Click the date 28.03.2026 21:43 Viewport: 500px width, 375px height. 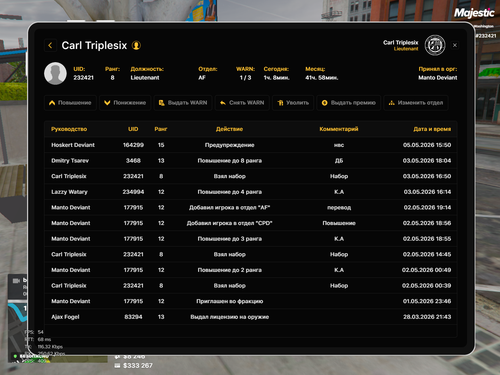427,317
